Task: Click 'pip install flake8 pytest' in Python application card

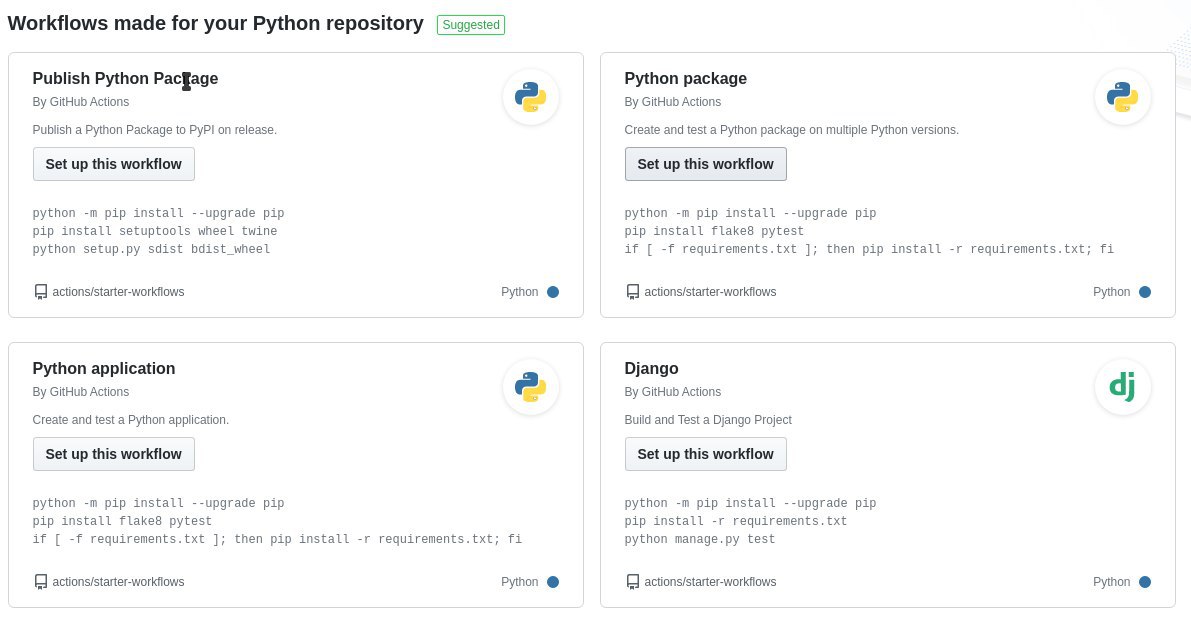Action: tap(122, 521)
